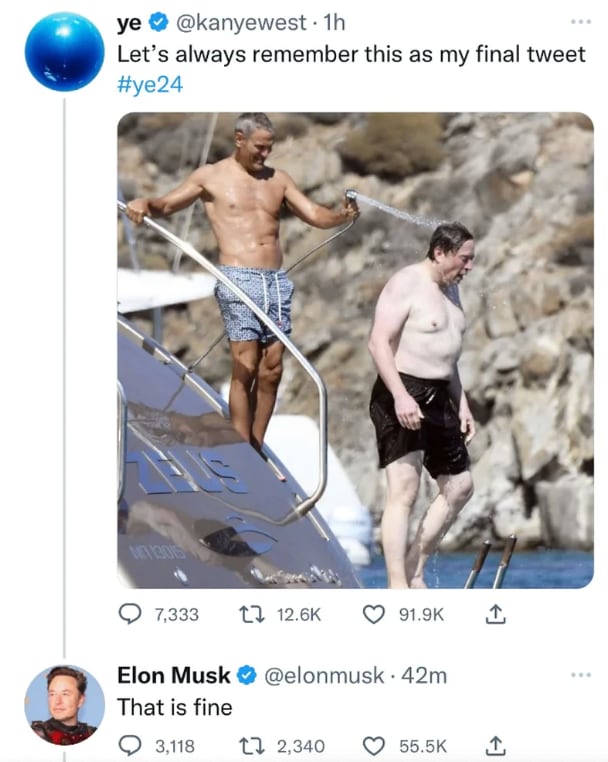This screenshot has width=608, height=762.
Task: Click the @elonmusk handle
Action: pos(325,675)
